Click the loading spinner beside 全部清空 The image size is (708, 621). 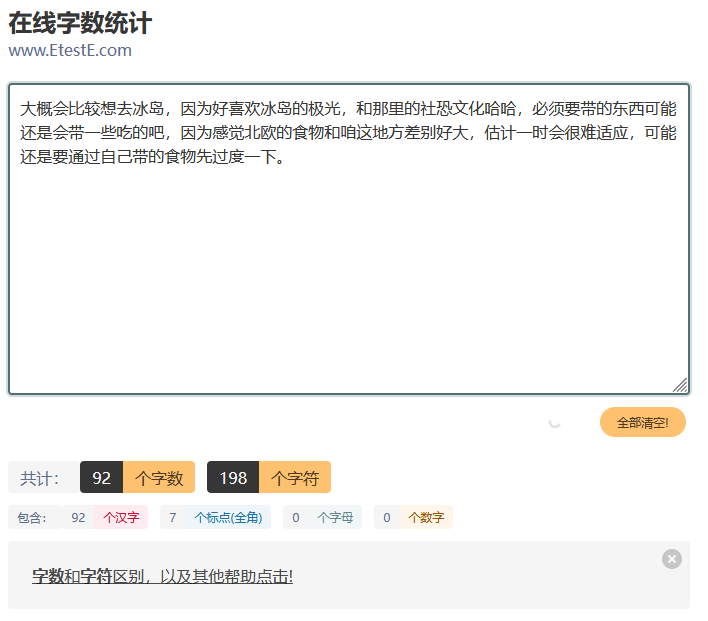(554, 423)
